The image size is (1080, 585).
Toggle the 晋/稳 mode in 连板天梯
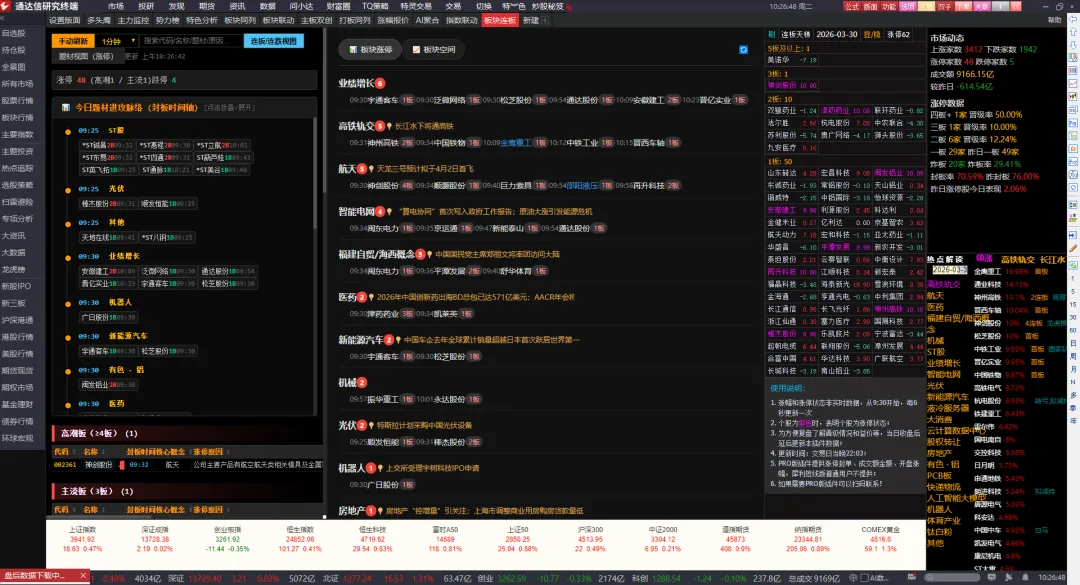[871, 34]
